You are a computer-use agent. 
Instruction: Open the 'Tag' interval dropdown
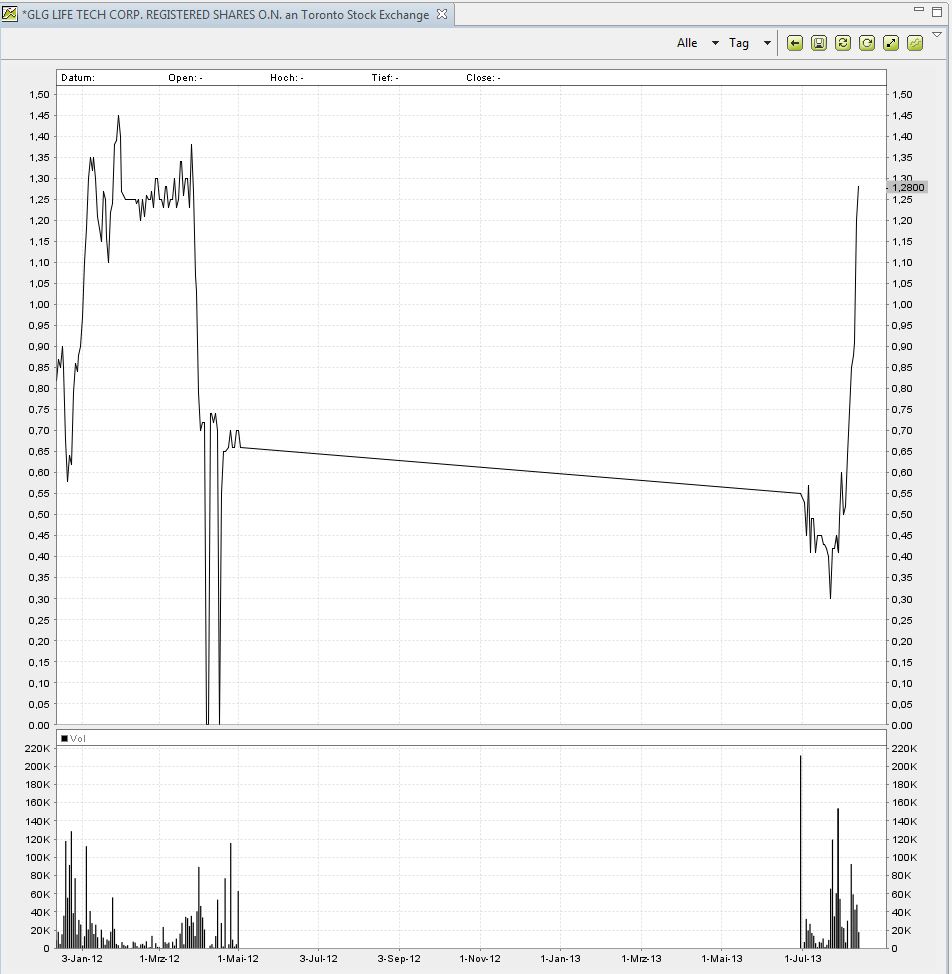tap(768, 43)
